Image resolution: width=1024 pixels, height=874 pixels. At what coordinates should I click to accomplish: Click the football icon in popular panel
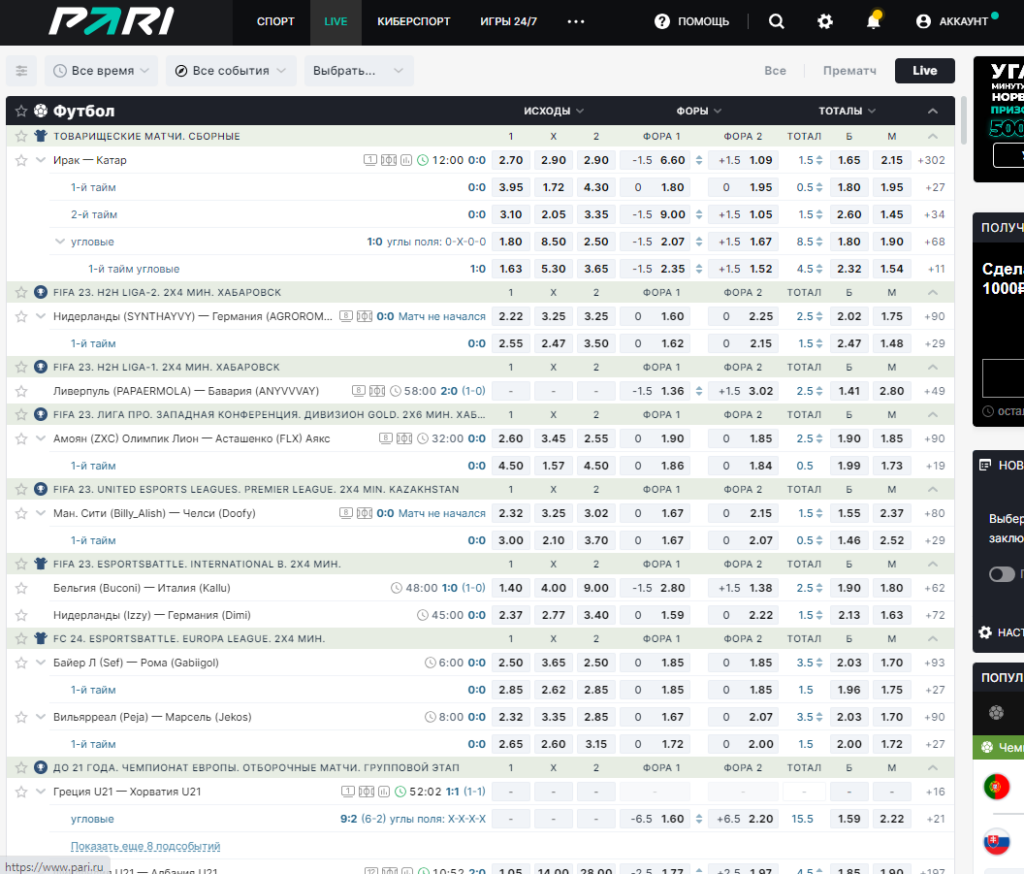coord(996,713)
